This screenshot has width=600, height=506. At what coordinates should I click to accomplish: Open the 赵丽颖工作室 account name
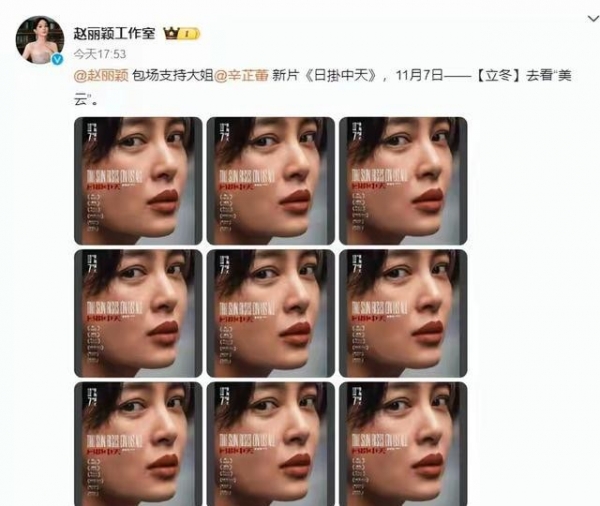[114, 33]
